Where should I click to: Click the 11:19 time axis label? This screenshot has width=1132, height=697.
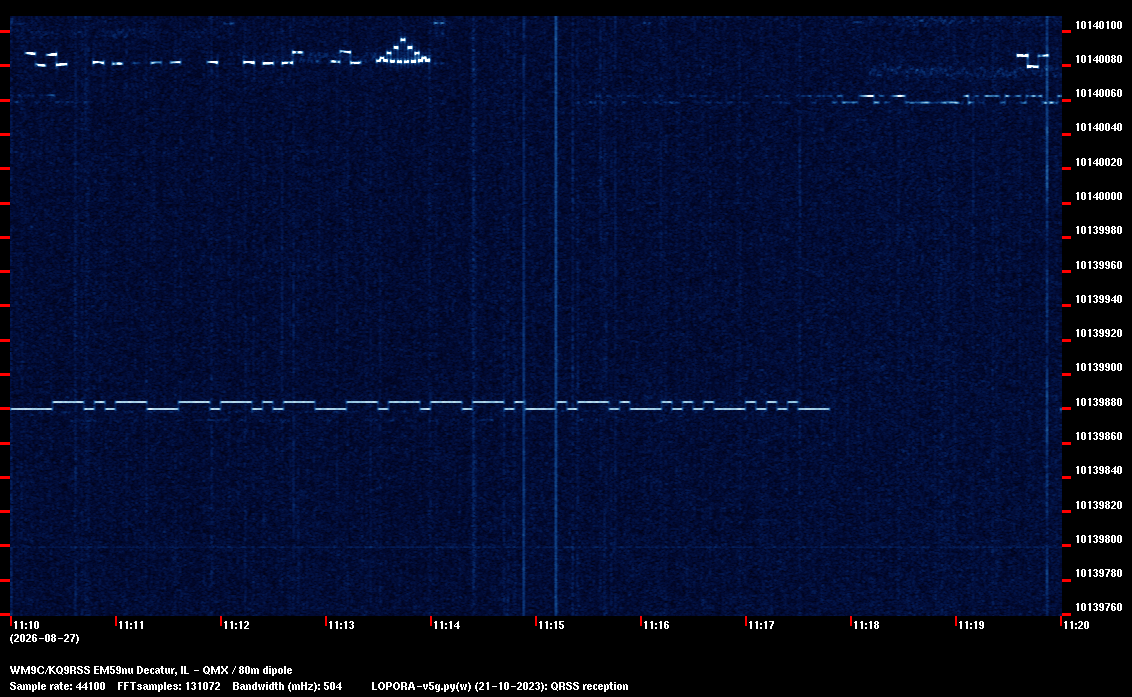[971, 625]
